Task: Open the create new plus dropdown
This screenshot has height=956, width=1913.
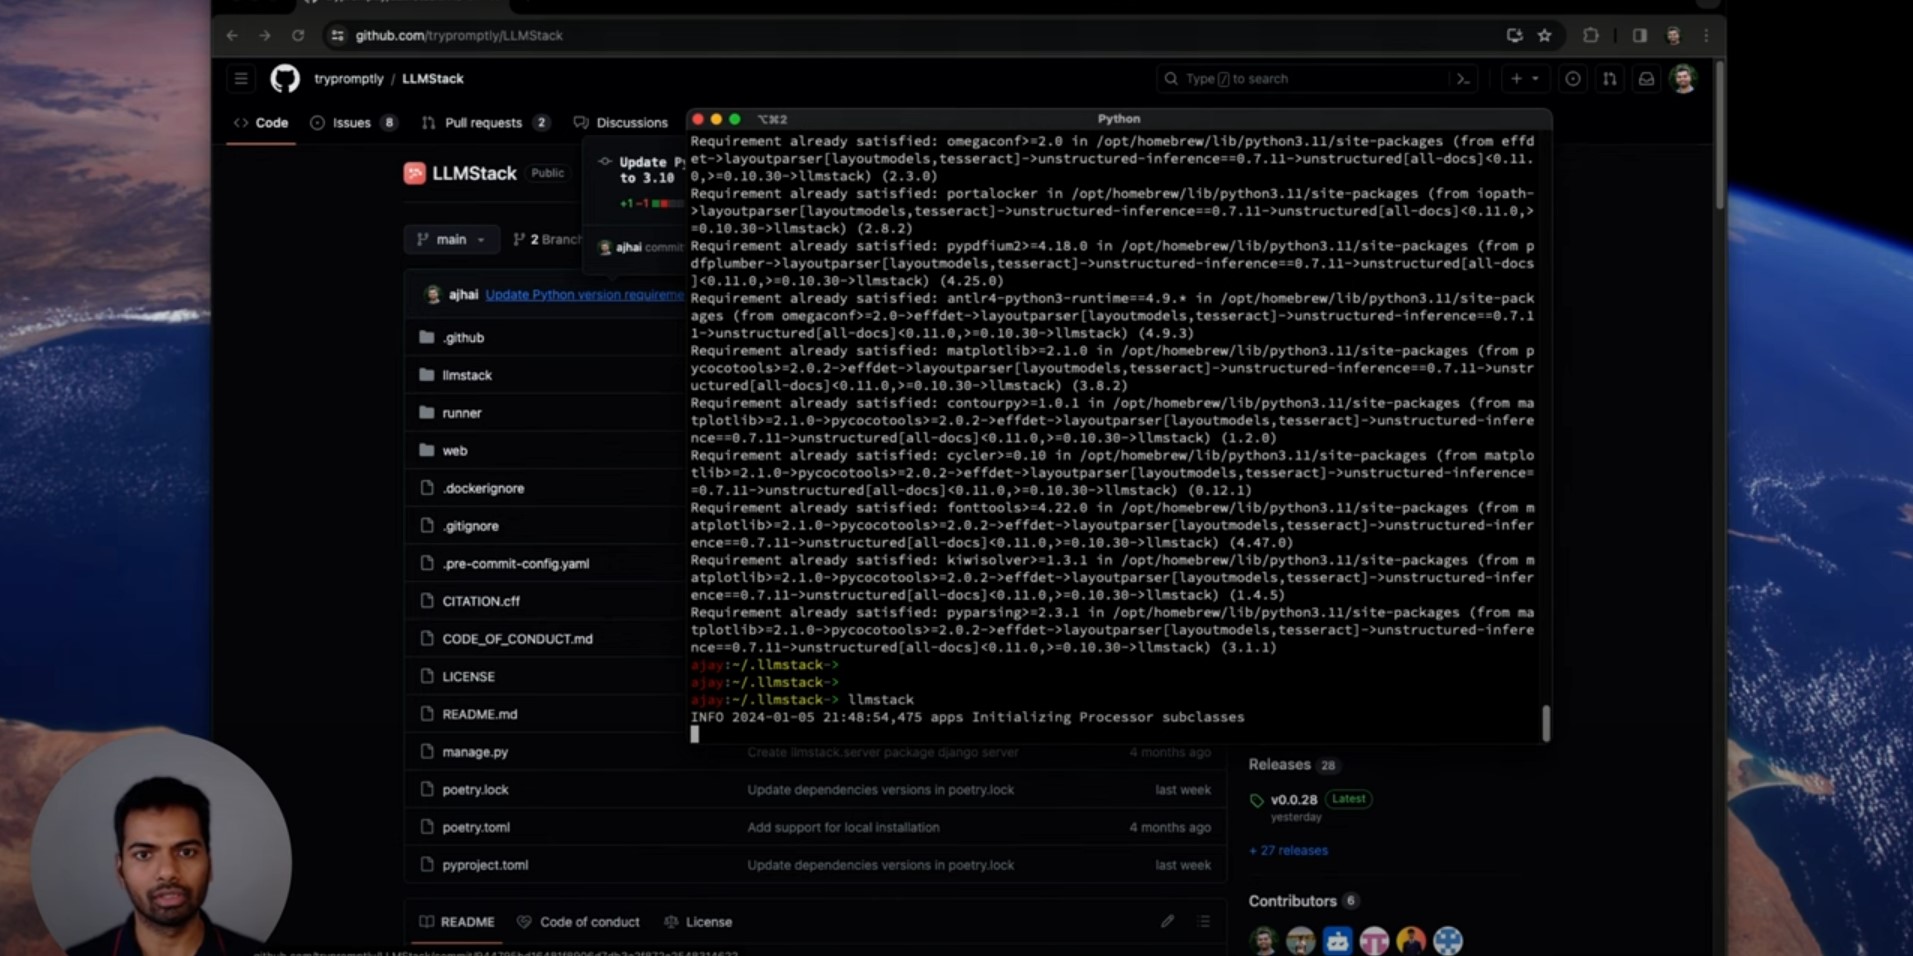Action: coord(1525,78)
